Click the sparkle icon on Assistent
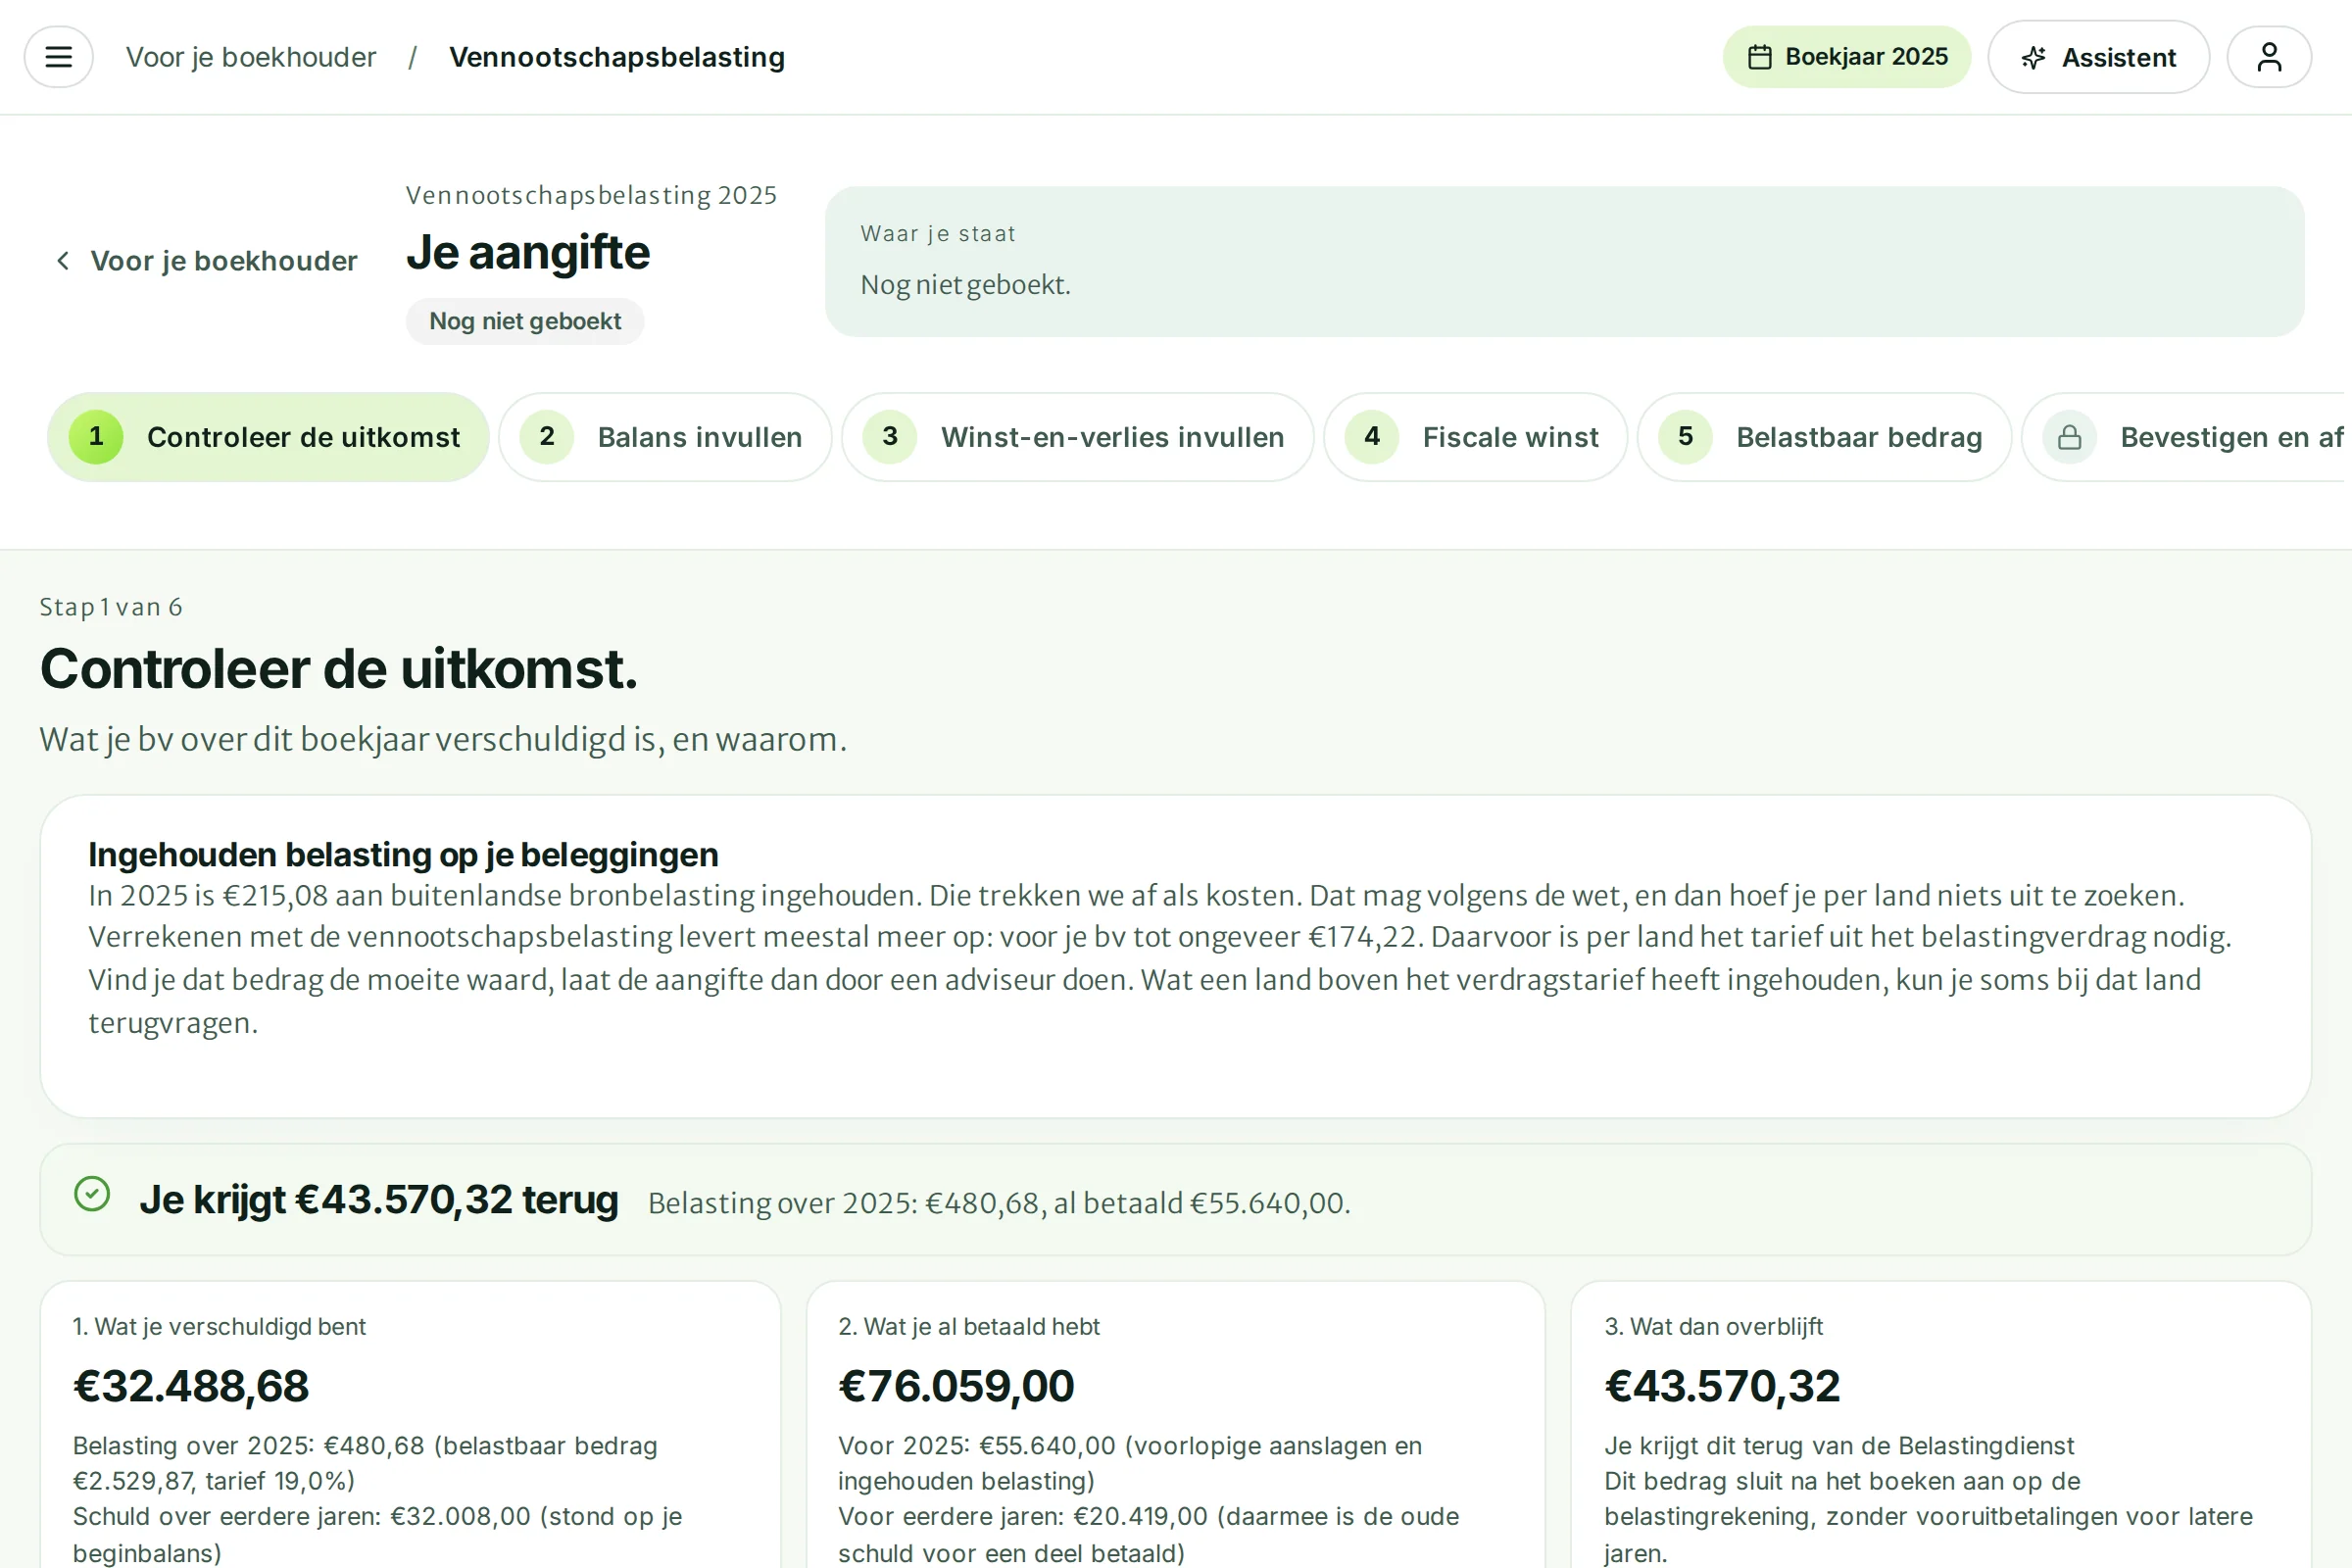2352x1568 pixels. 2033,58
